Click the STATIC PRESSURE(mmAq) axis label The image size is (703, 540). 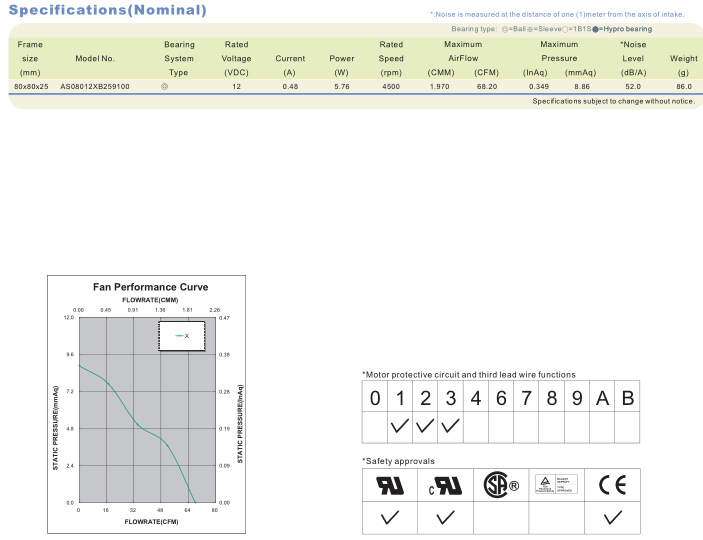56,427
